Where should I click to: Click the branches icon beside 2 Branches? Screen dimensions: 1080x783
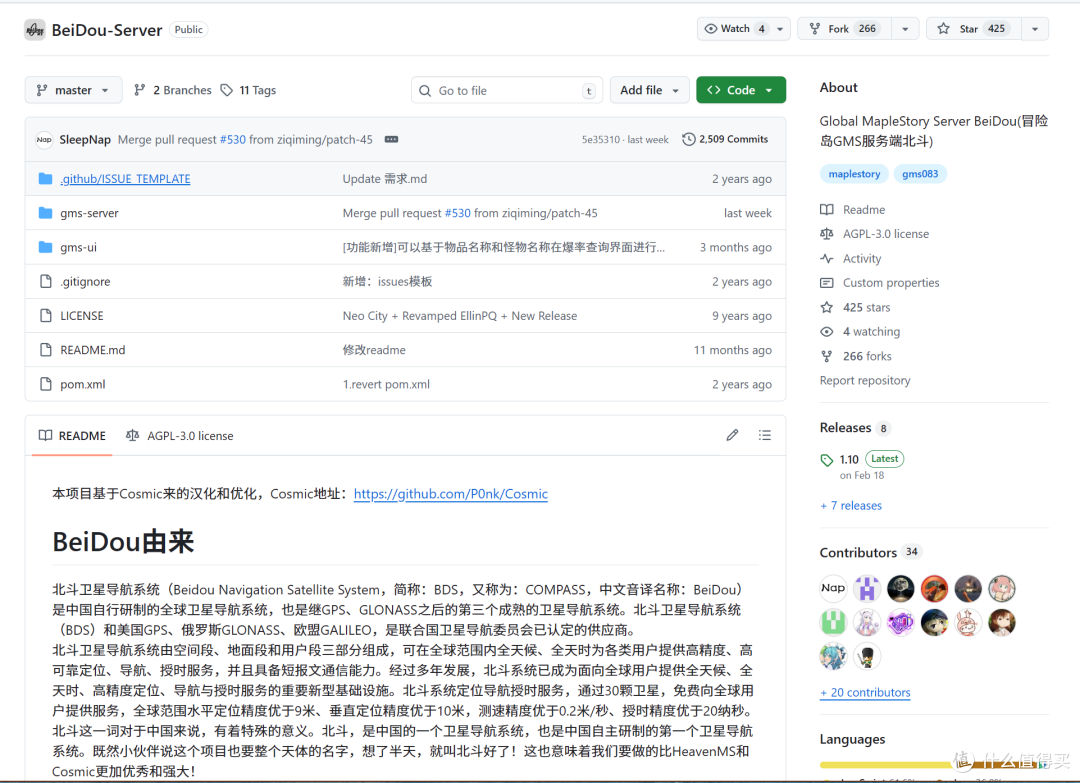pyautogui.click(x=140, y=90)
